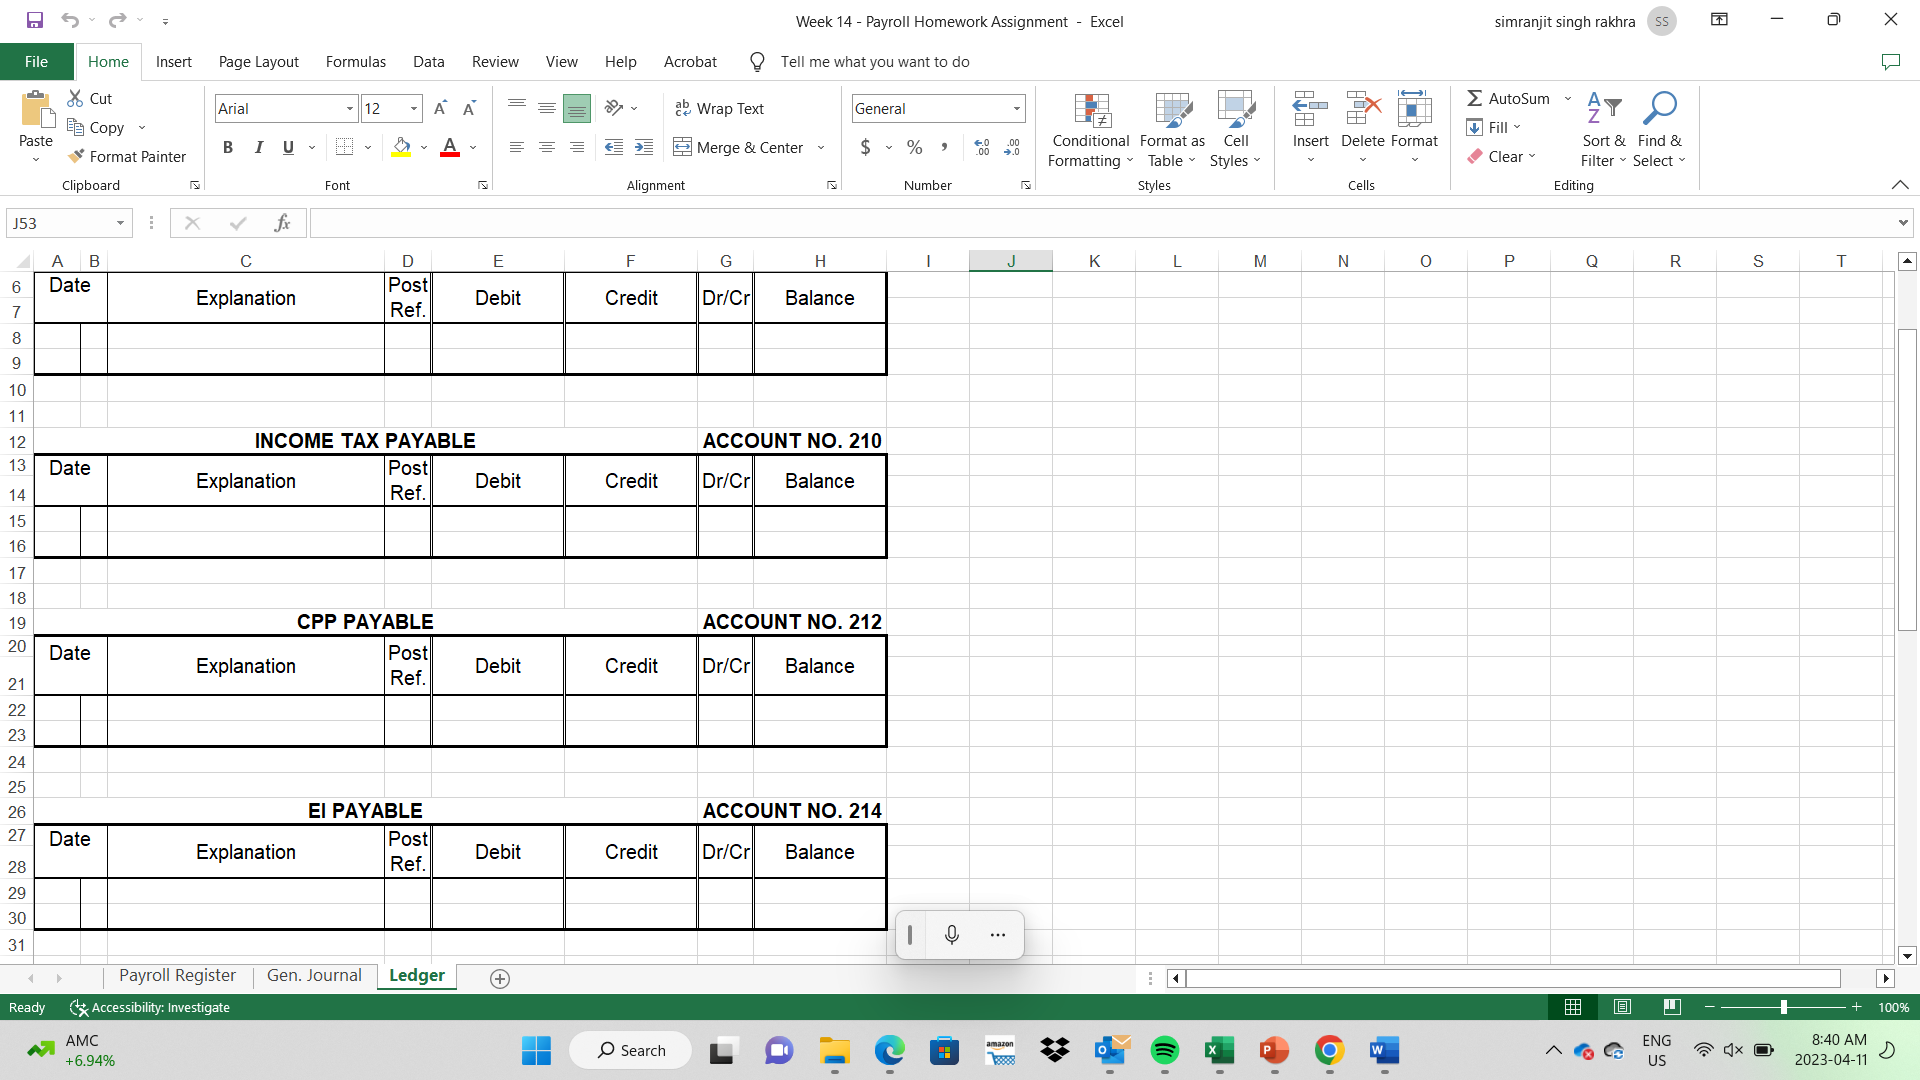Click Tell me what you want to do
This screenshot has height=1080, width=1920.
point(875,61)
